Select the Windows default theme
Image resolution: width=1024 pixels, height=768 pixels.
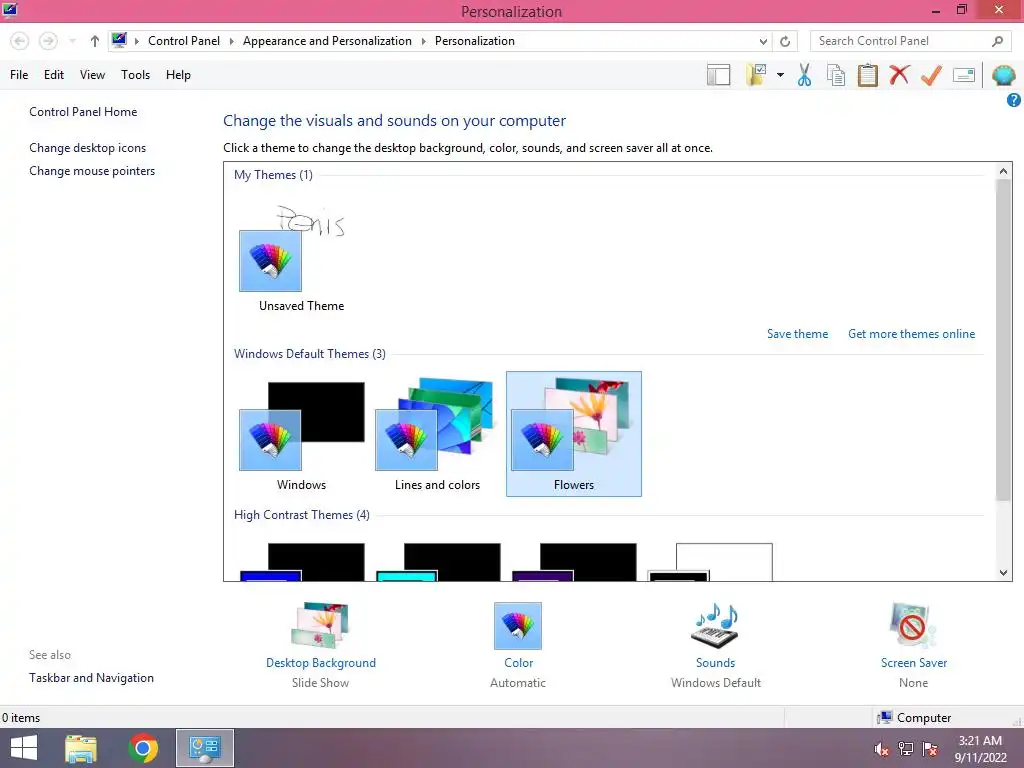(301, 436)
